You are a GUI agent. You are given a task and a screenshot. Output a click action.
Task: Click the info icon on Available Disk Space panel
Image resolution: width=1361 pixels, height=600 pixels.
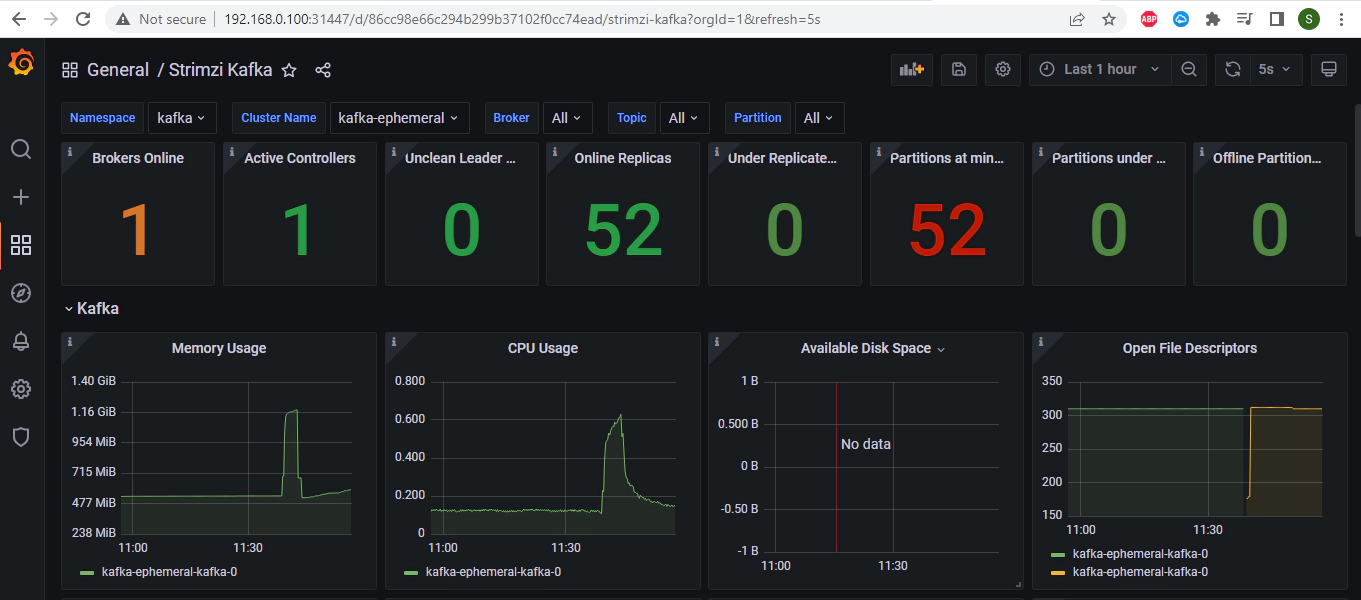pos(716,341)
